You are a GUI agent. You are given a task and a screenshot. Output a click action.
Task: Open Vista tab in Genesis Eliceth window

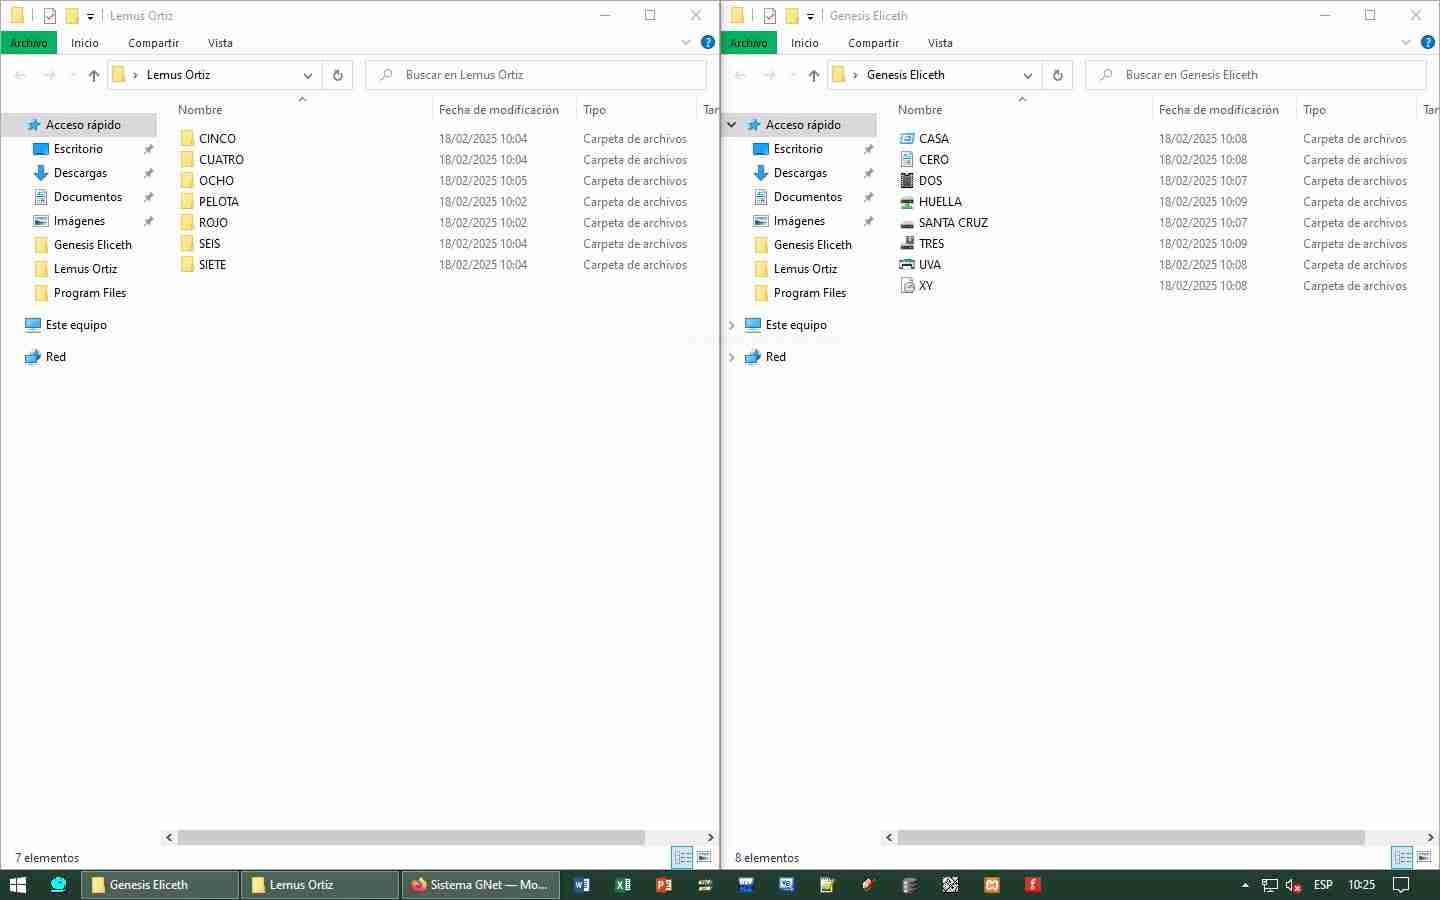[941, 43]
